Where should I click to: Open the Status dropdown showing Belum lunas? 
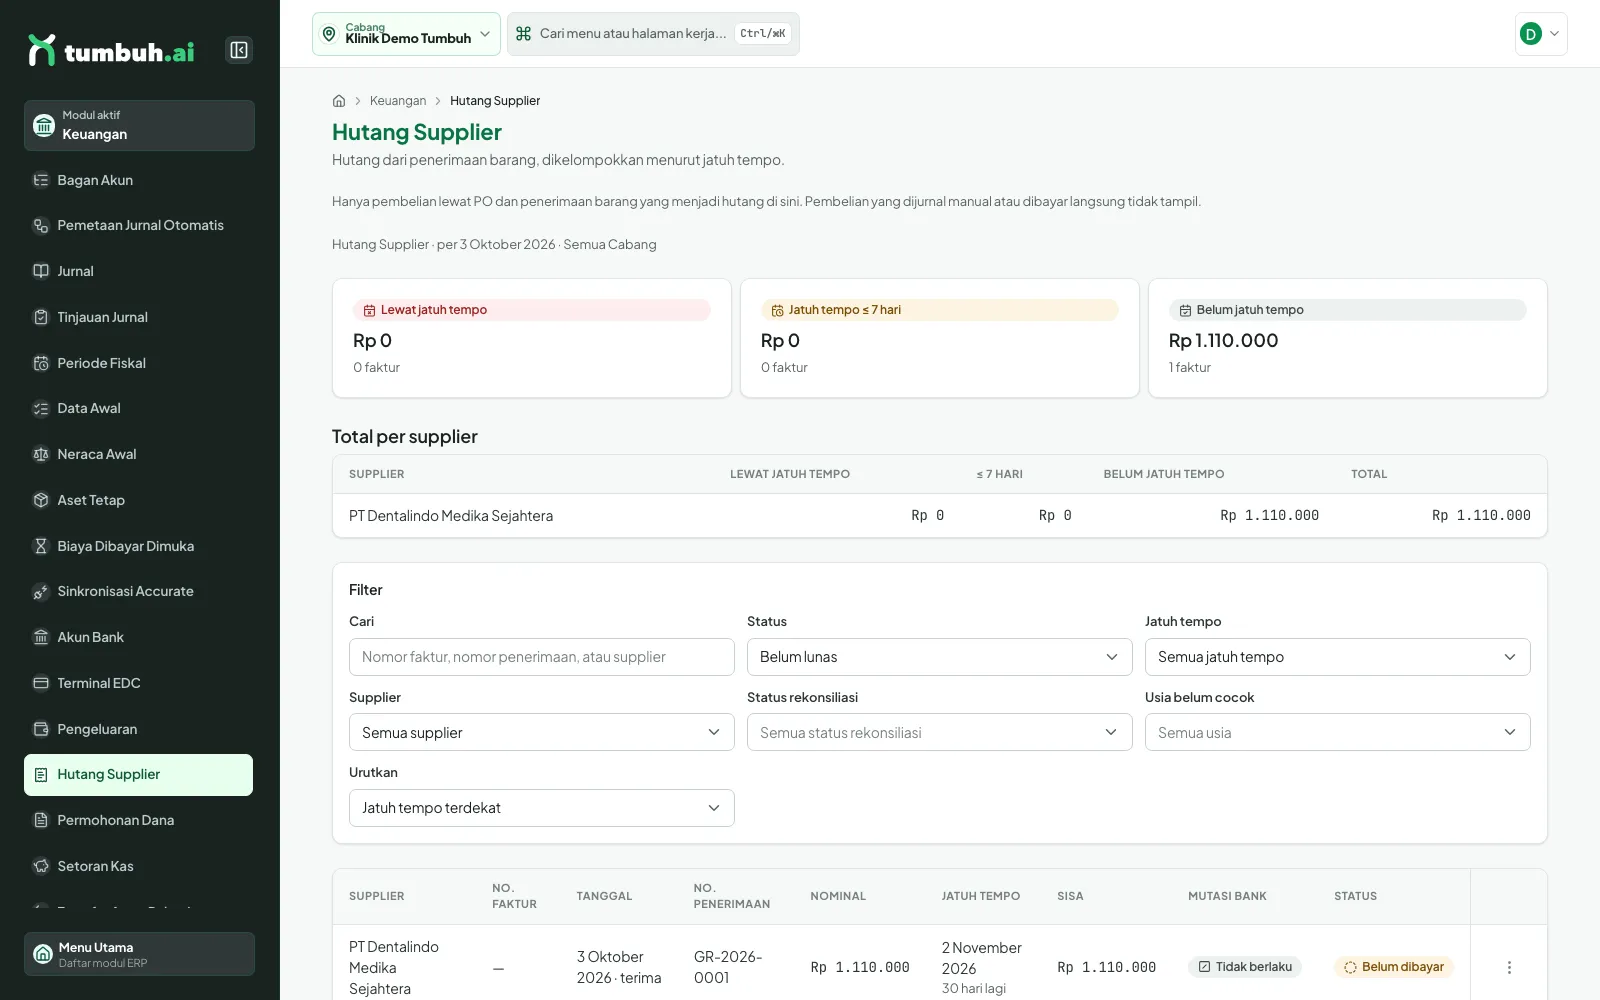tap(940, 657)
